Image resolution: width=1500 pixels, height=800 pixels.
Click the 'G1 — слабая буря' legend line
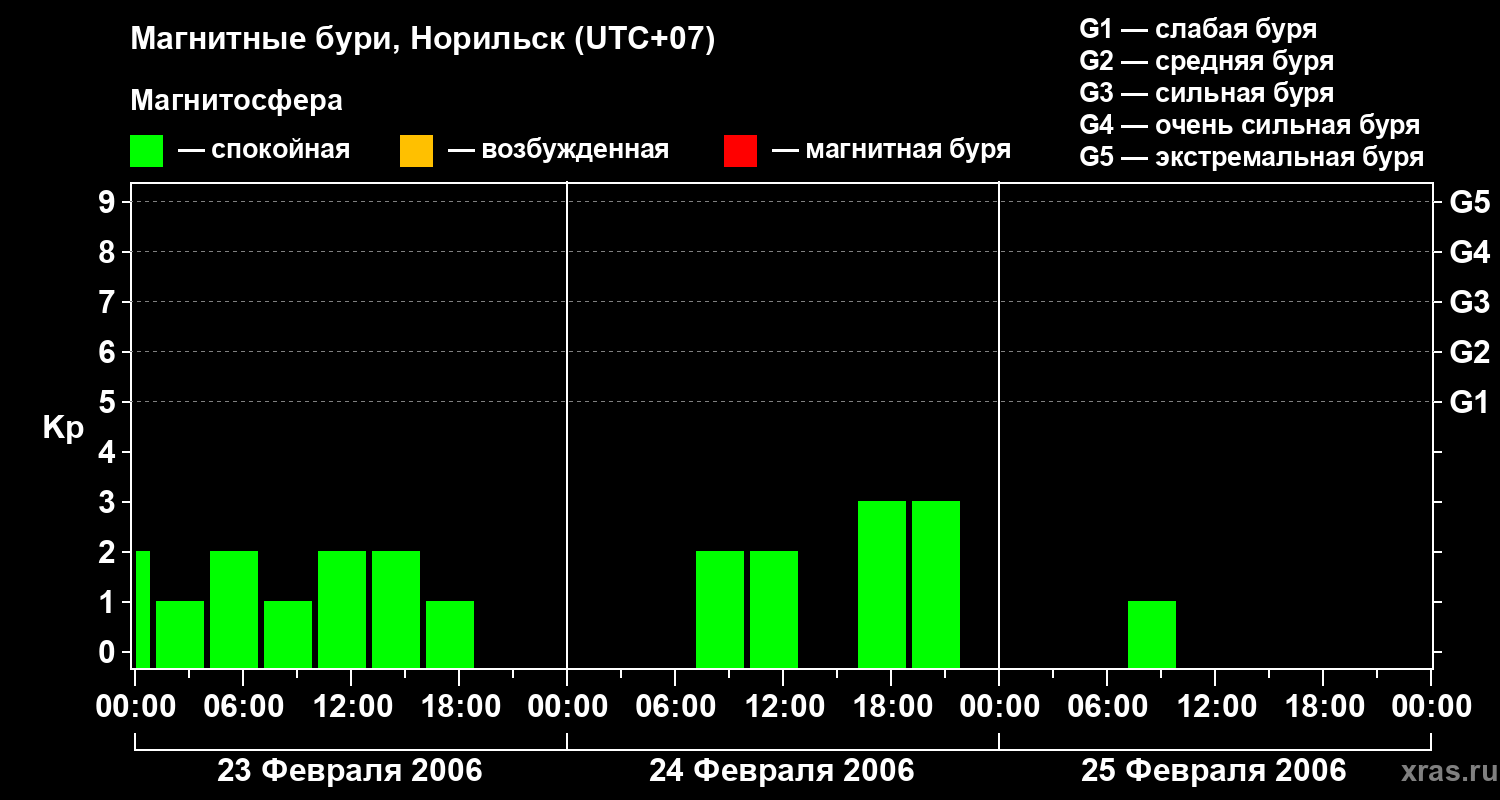point(1198,28)
